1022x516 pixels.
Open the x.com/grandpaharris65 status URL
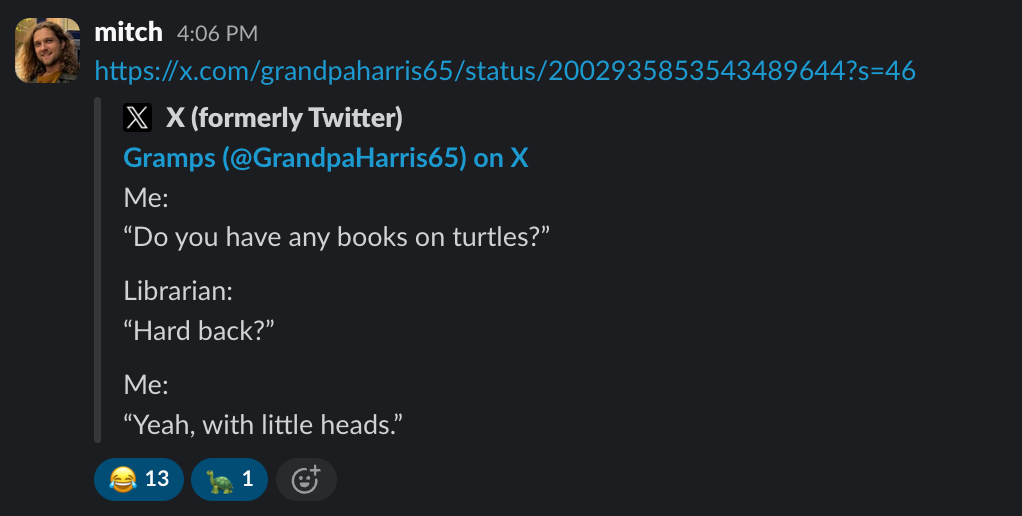[480, 71]
